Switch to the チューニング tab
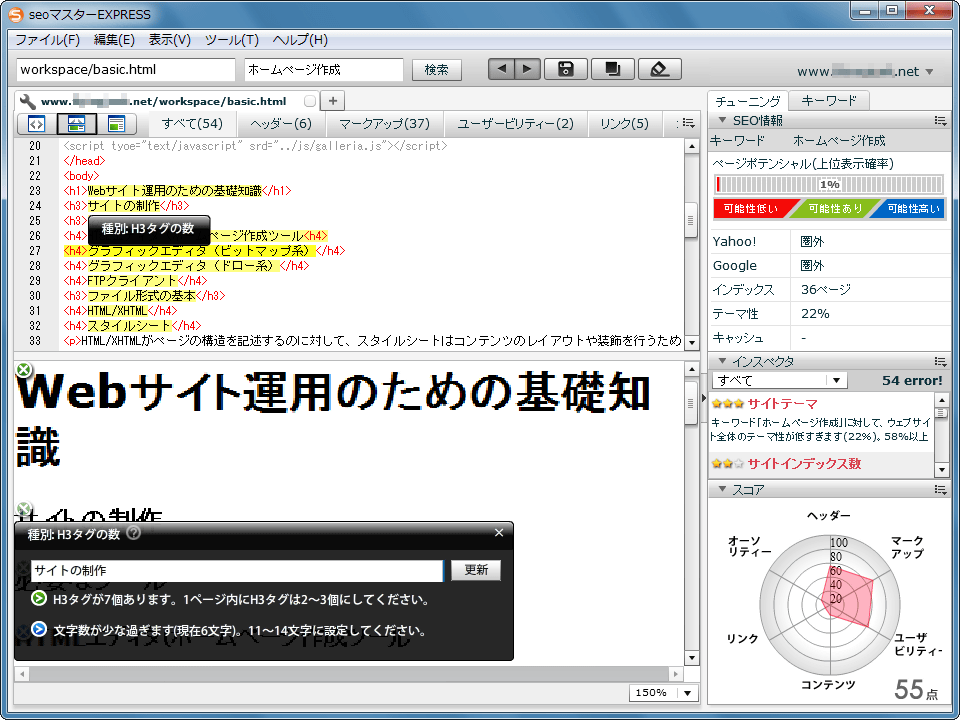Screen dimensions: 960x720 (x=748, y=101)
